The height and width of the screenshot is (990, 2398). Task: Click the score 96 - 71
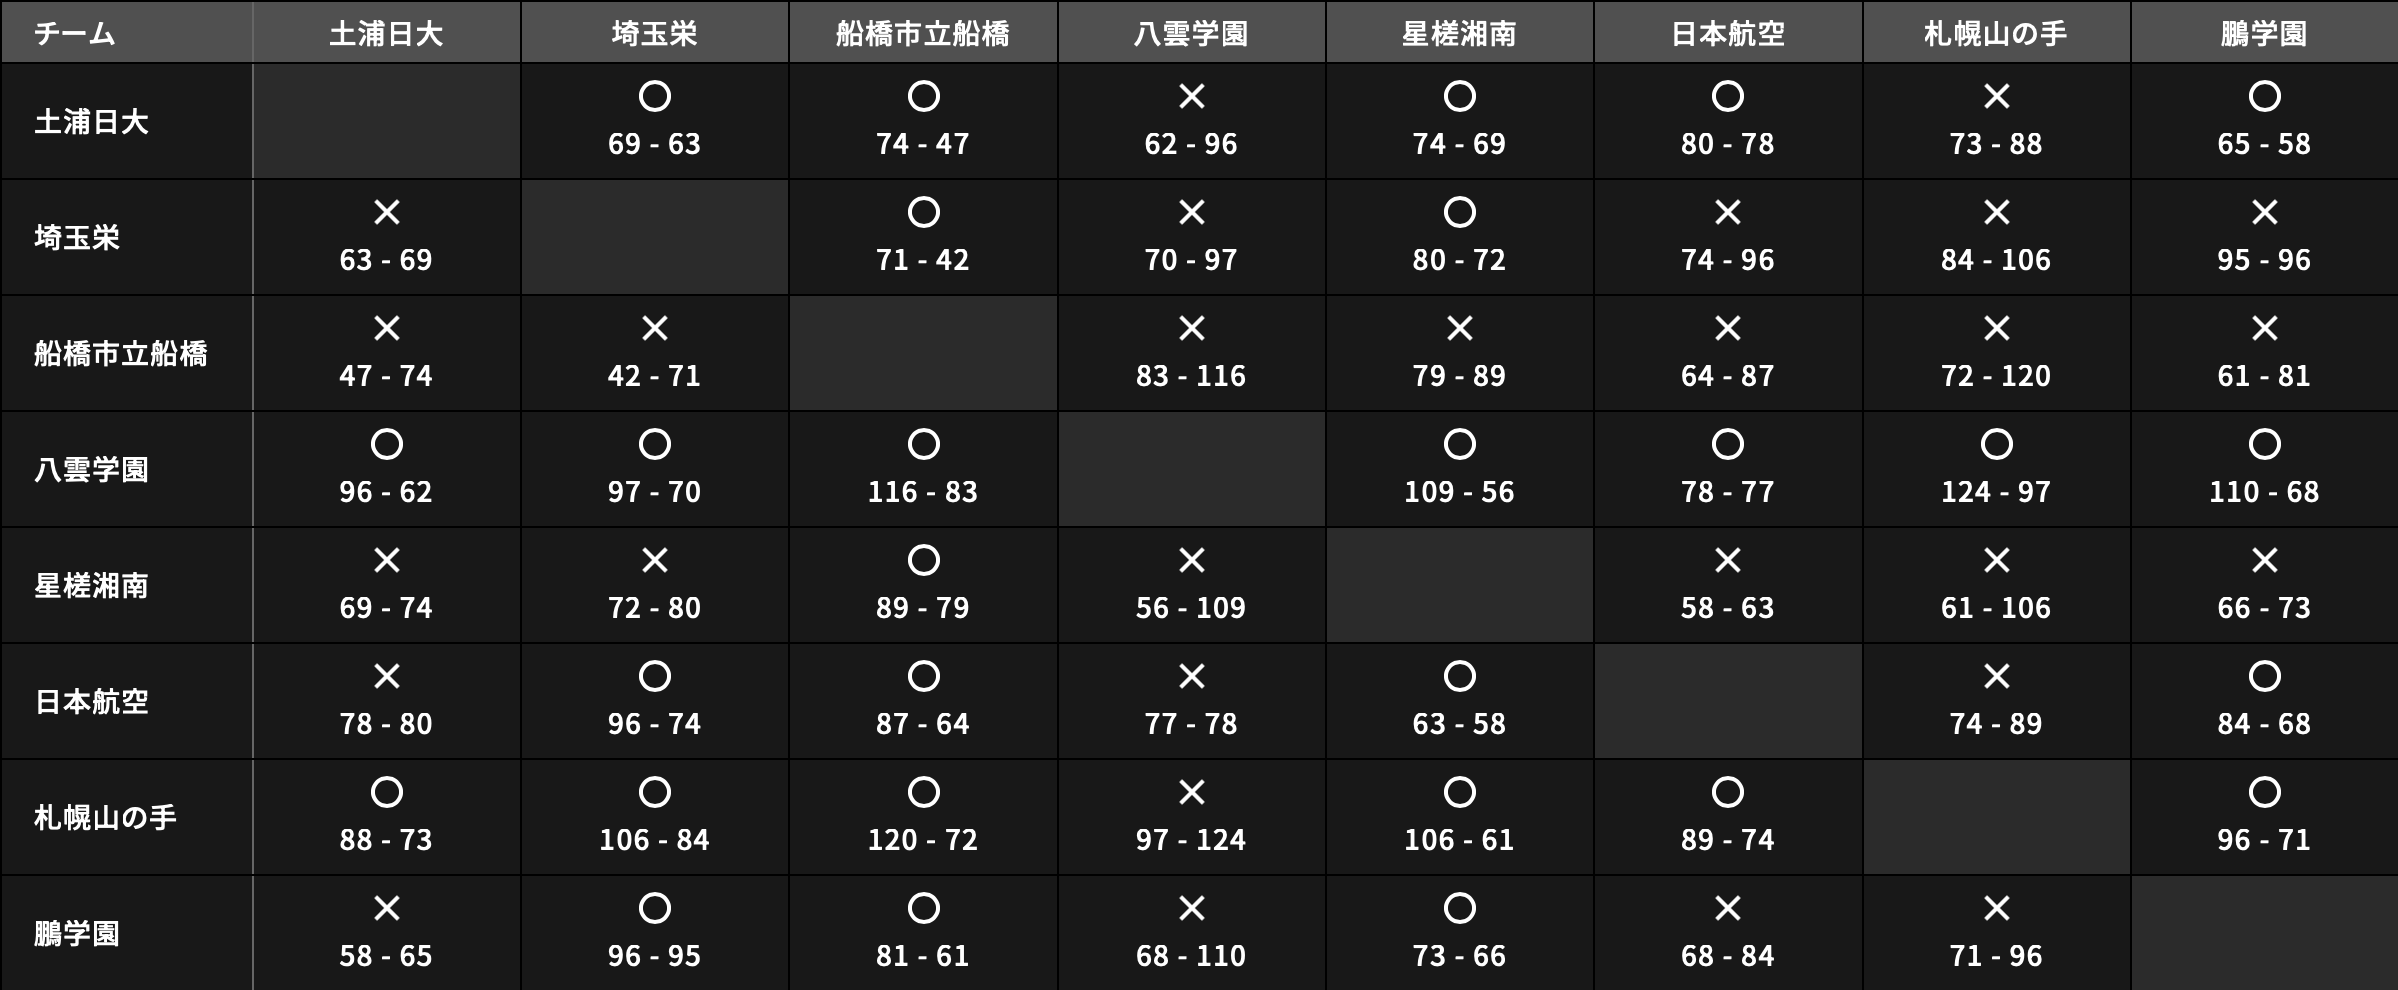coord(2264,840)
